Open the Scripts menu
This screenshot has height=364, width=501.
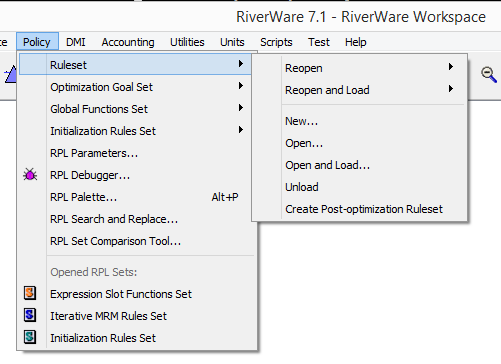pos(276,42)
